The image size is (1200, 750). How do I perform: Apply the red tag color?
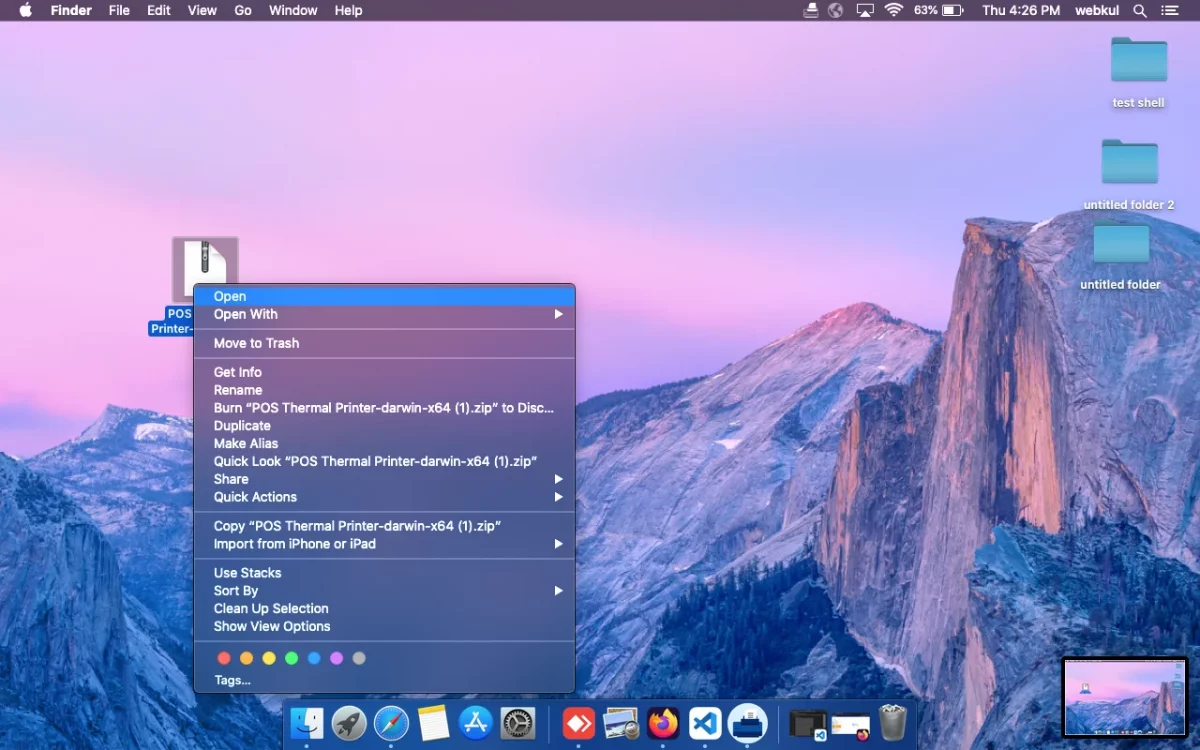[224, 658]
